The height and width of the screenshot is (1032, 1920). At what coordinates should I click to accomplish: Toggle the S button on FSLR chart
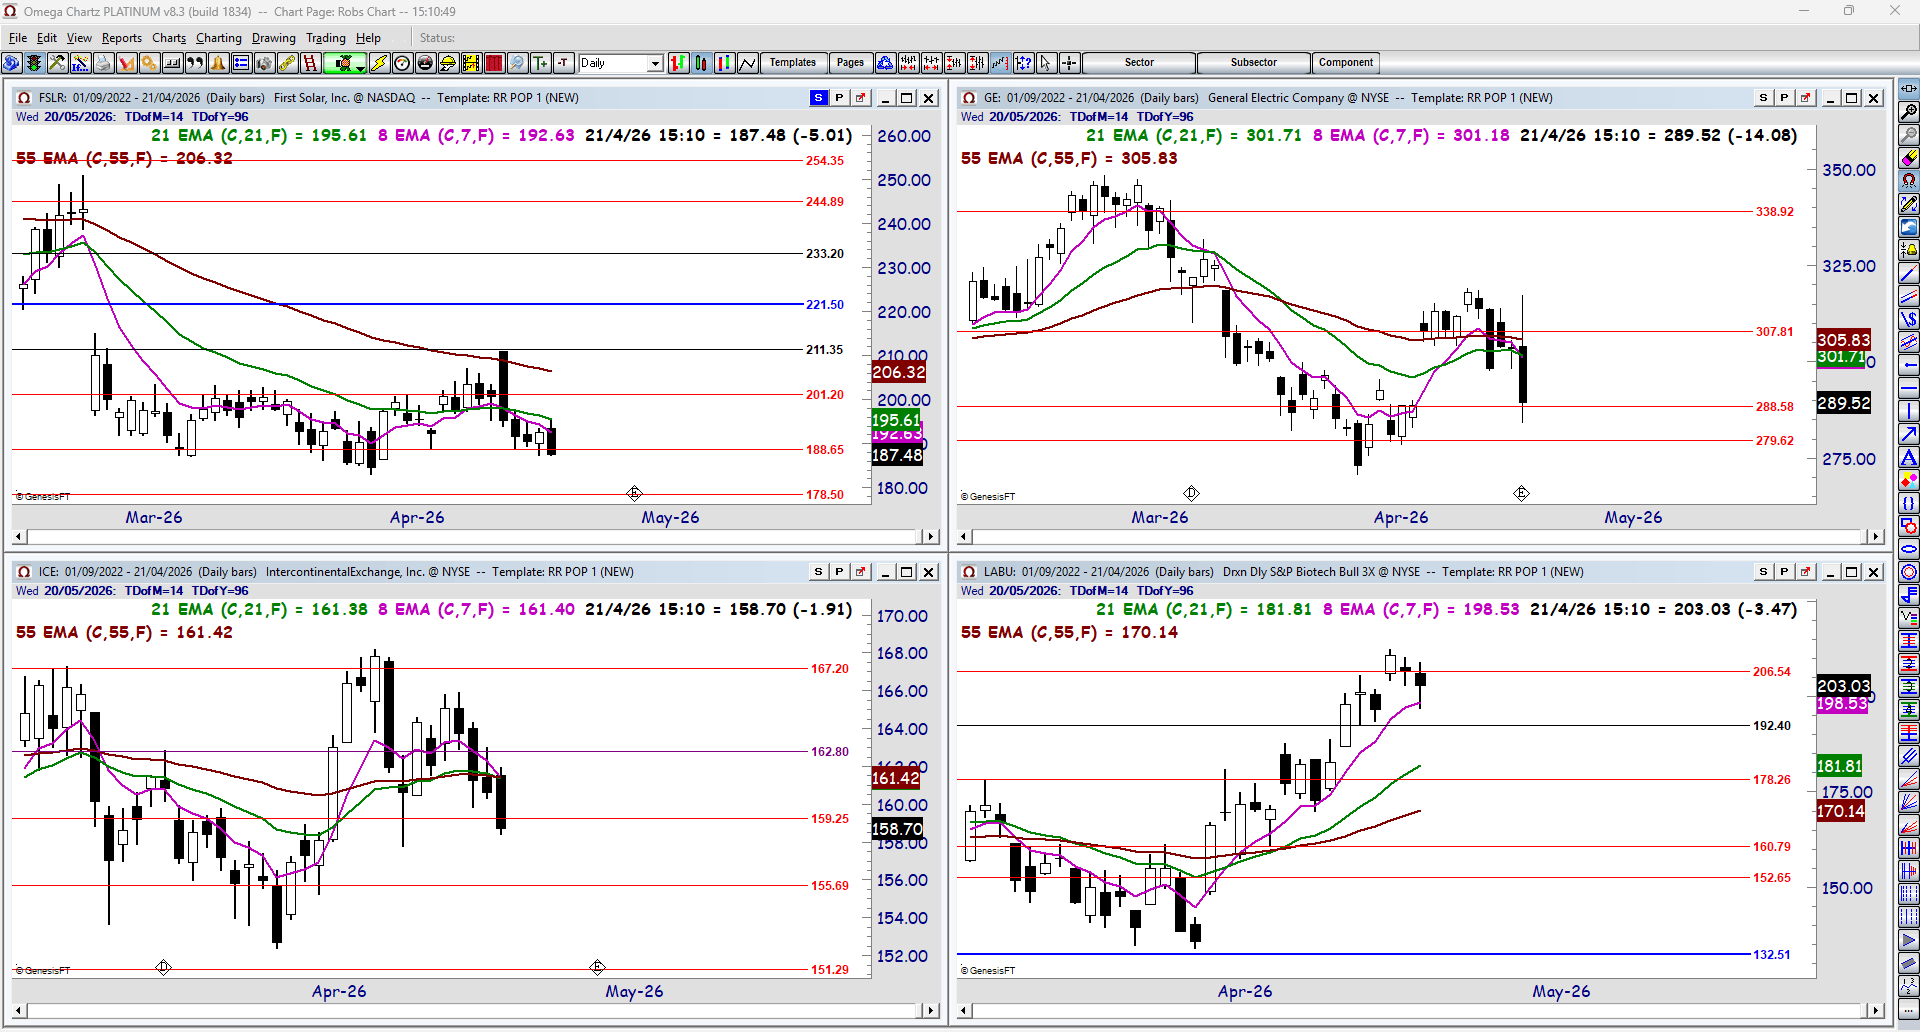tap(819, 98)
